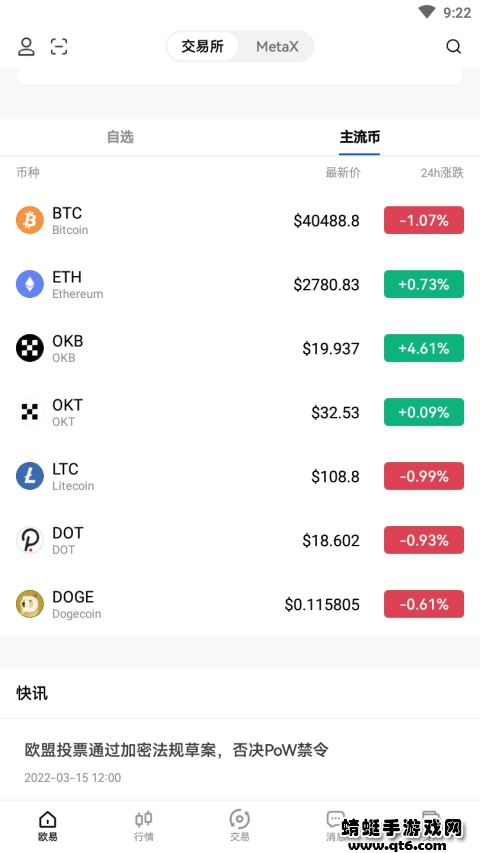Switch to MetaX mode
Image resolution: width=480 pixels, height=853 pixels.
click(x=277, y=46)
